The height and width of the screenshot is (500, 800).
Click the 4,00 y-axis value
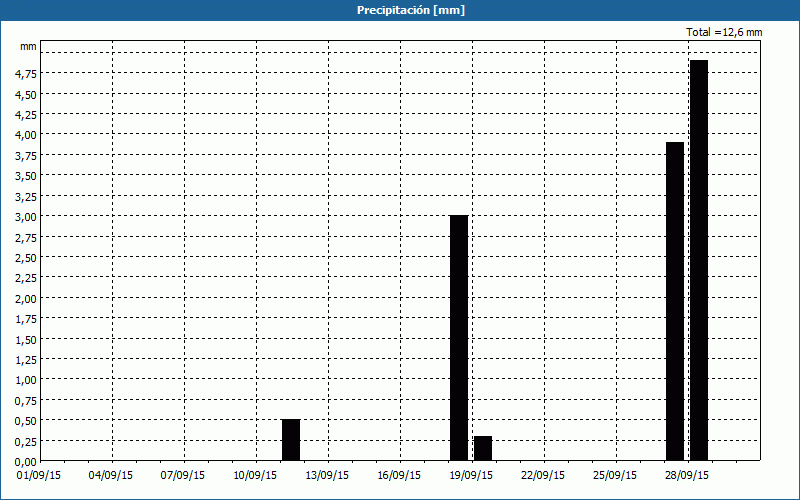pos(26,135)
